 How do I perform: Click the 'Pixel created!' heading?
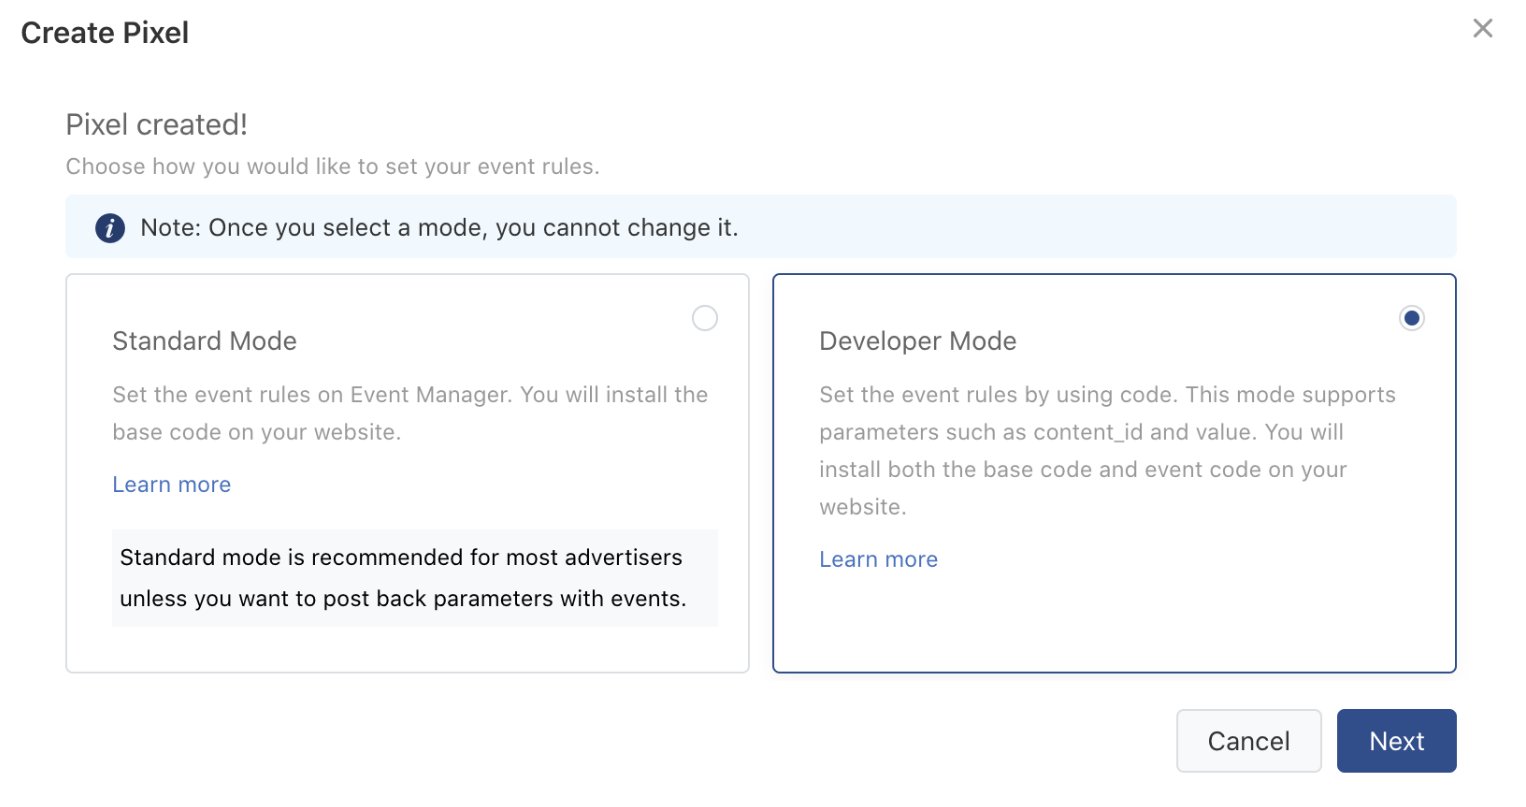(x=156, y=124)
